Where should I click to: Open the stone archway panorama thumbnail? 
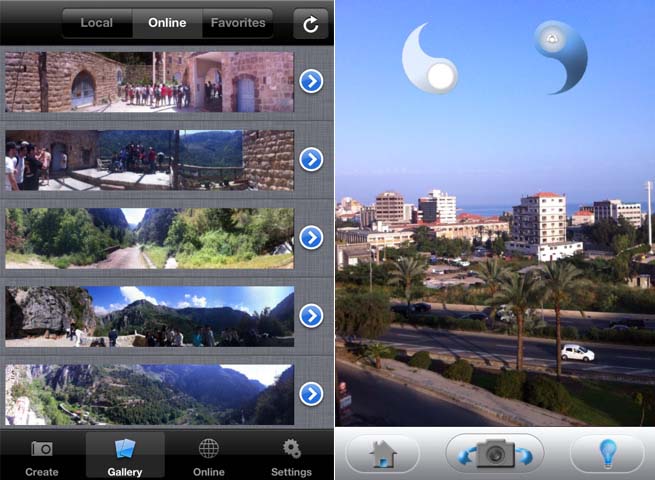click(149, 82)
